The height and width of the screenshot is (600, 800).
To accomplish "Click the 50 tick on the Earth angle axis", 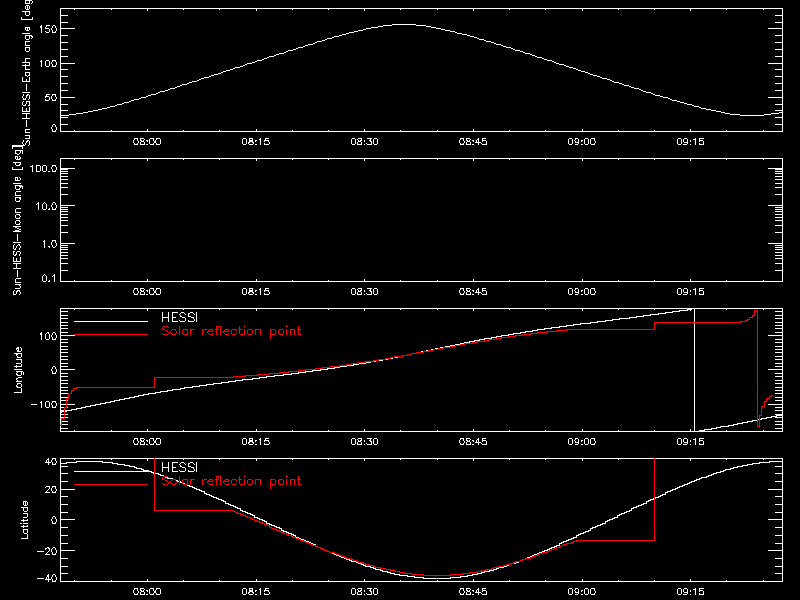I will click(x=51, y=98).
